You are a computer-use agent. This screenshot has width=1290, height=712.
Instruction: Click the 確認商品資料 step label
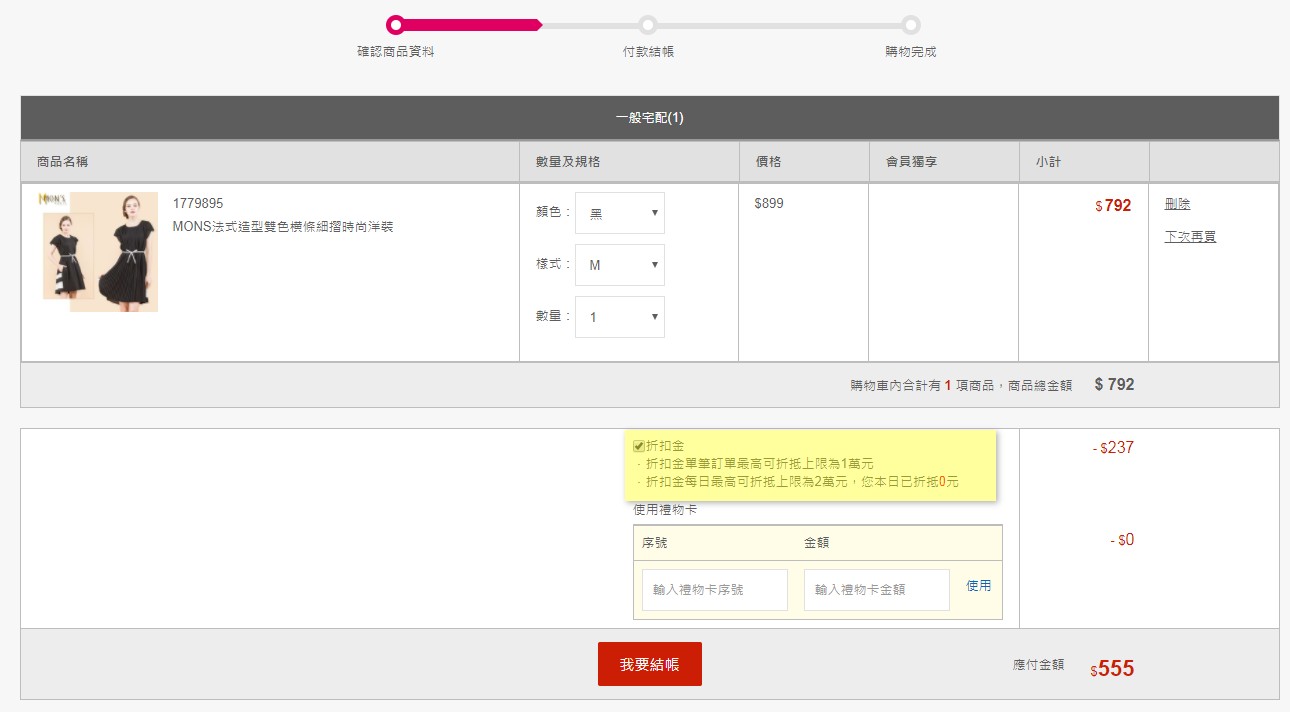coord(396,52)
